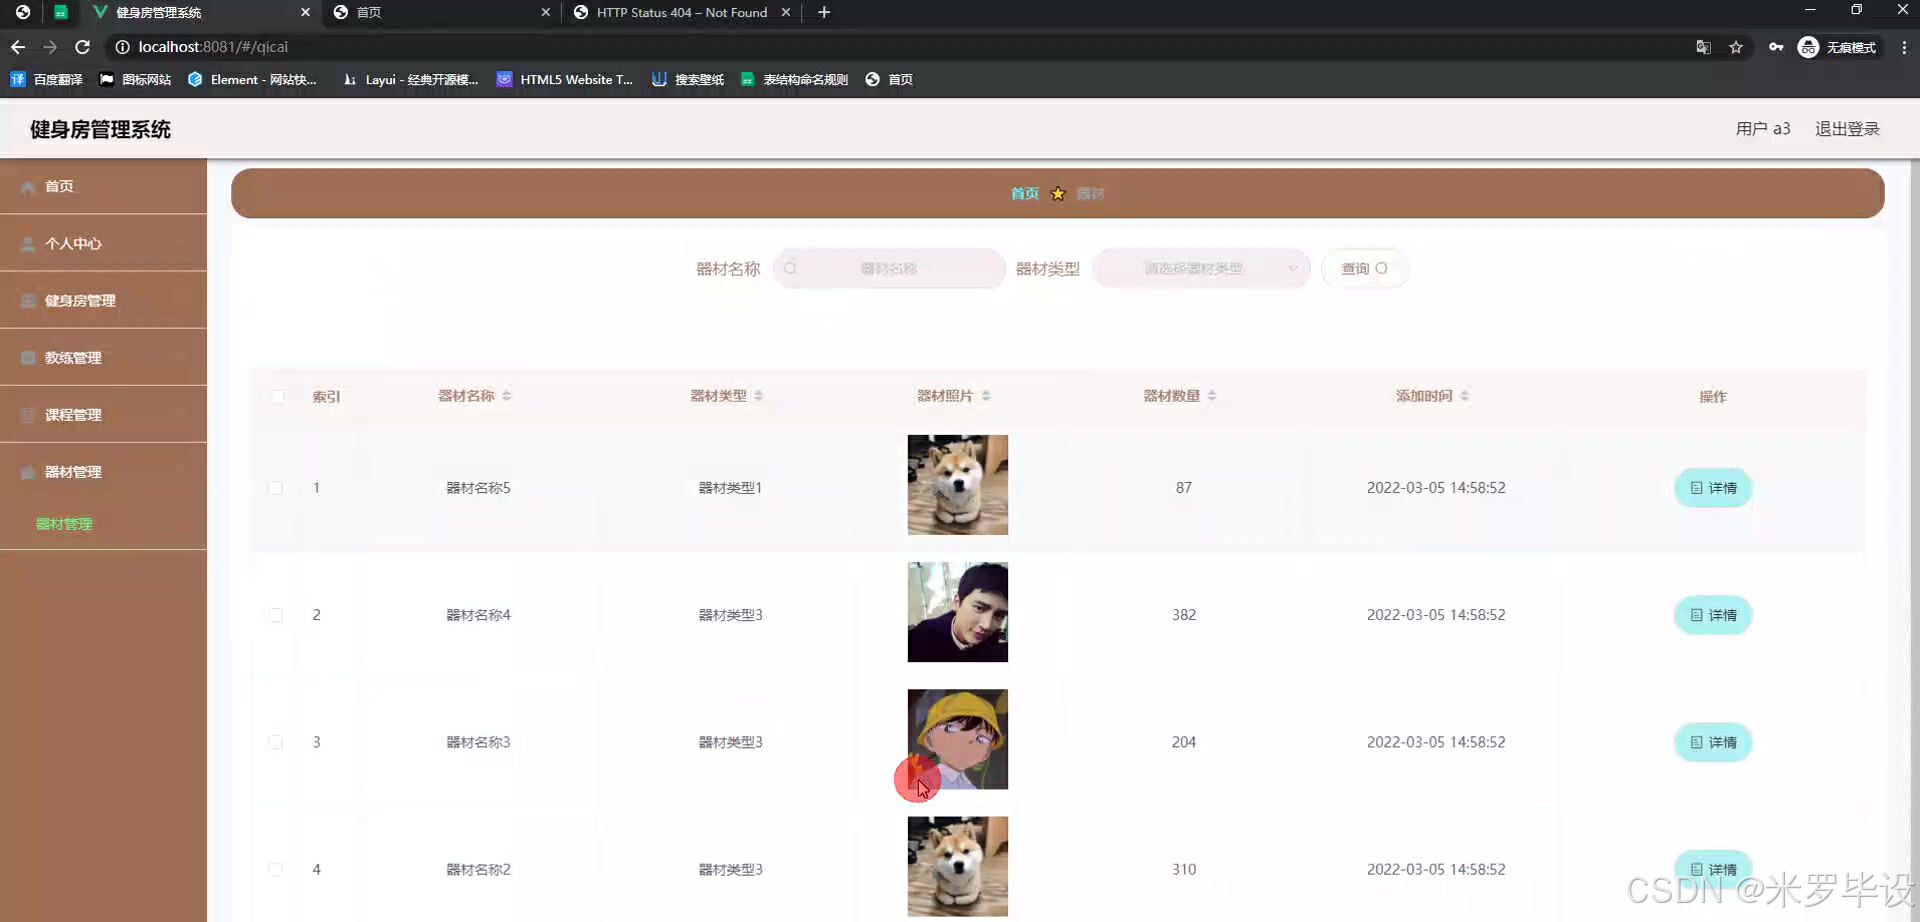This screenshot has height=922, width=1920.
Task: Open 详情 for 器材名称4
Action: (1713, 615)
